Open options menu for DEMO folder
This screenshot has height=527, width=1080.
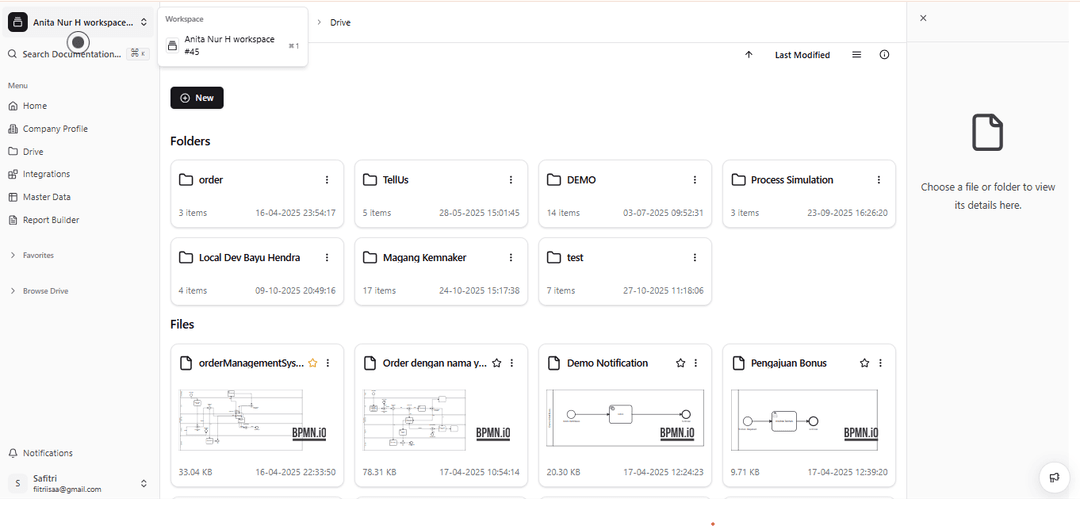pyautogui.click(x=695, y=180)
